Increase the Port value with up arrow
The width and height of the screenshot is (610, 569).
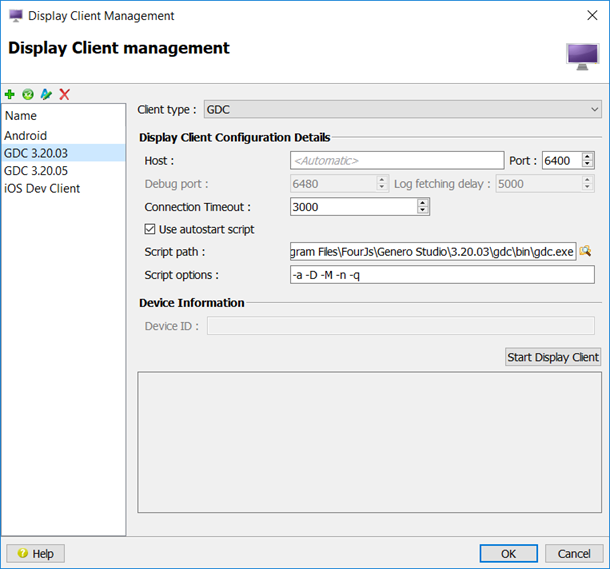point(587,156)
